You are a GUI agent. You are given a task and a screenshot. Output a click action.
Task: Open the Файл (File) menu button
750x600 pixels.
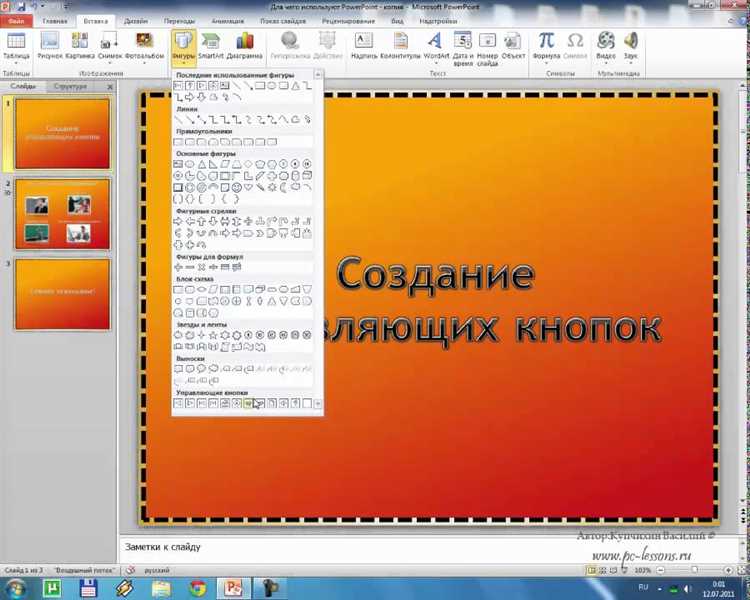(16, 20)
